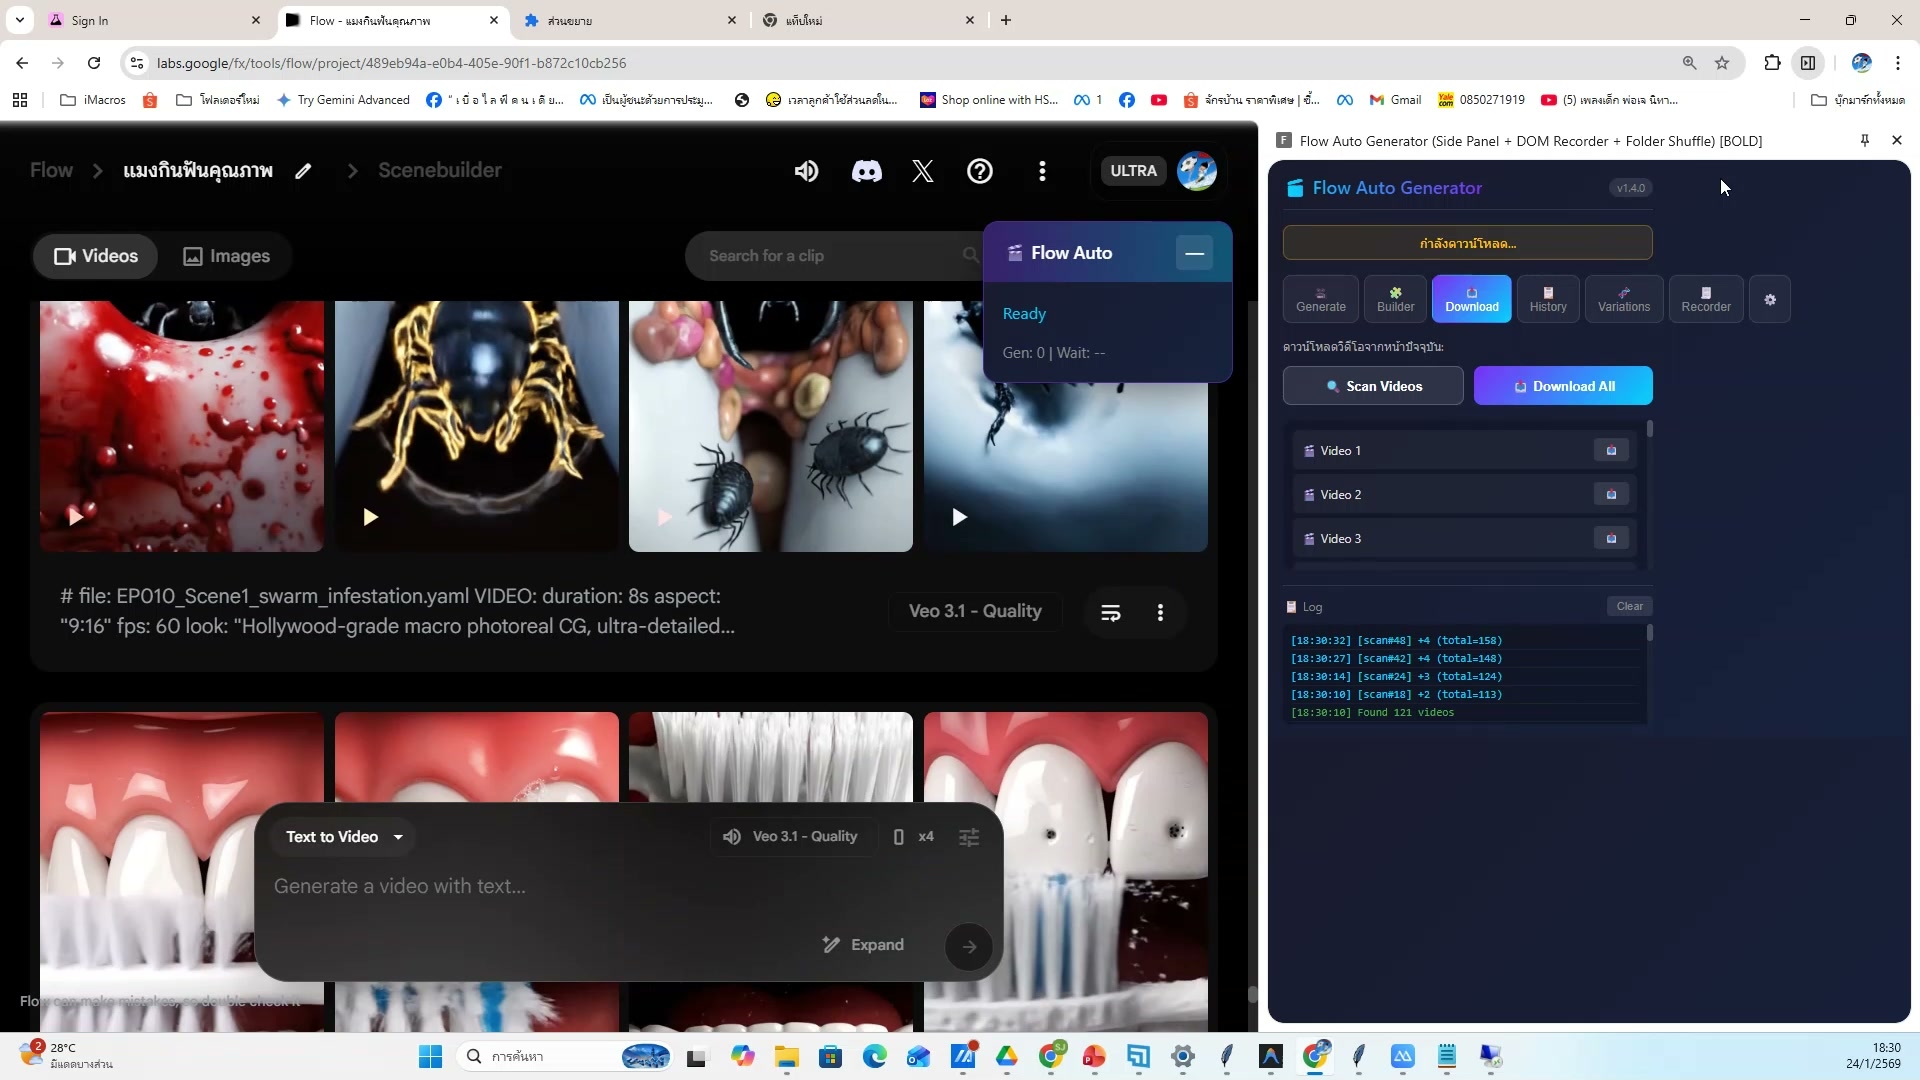Open the Text to Video mode dropdown
1920x1080 pixels.
[344, 836]
